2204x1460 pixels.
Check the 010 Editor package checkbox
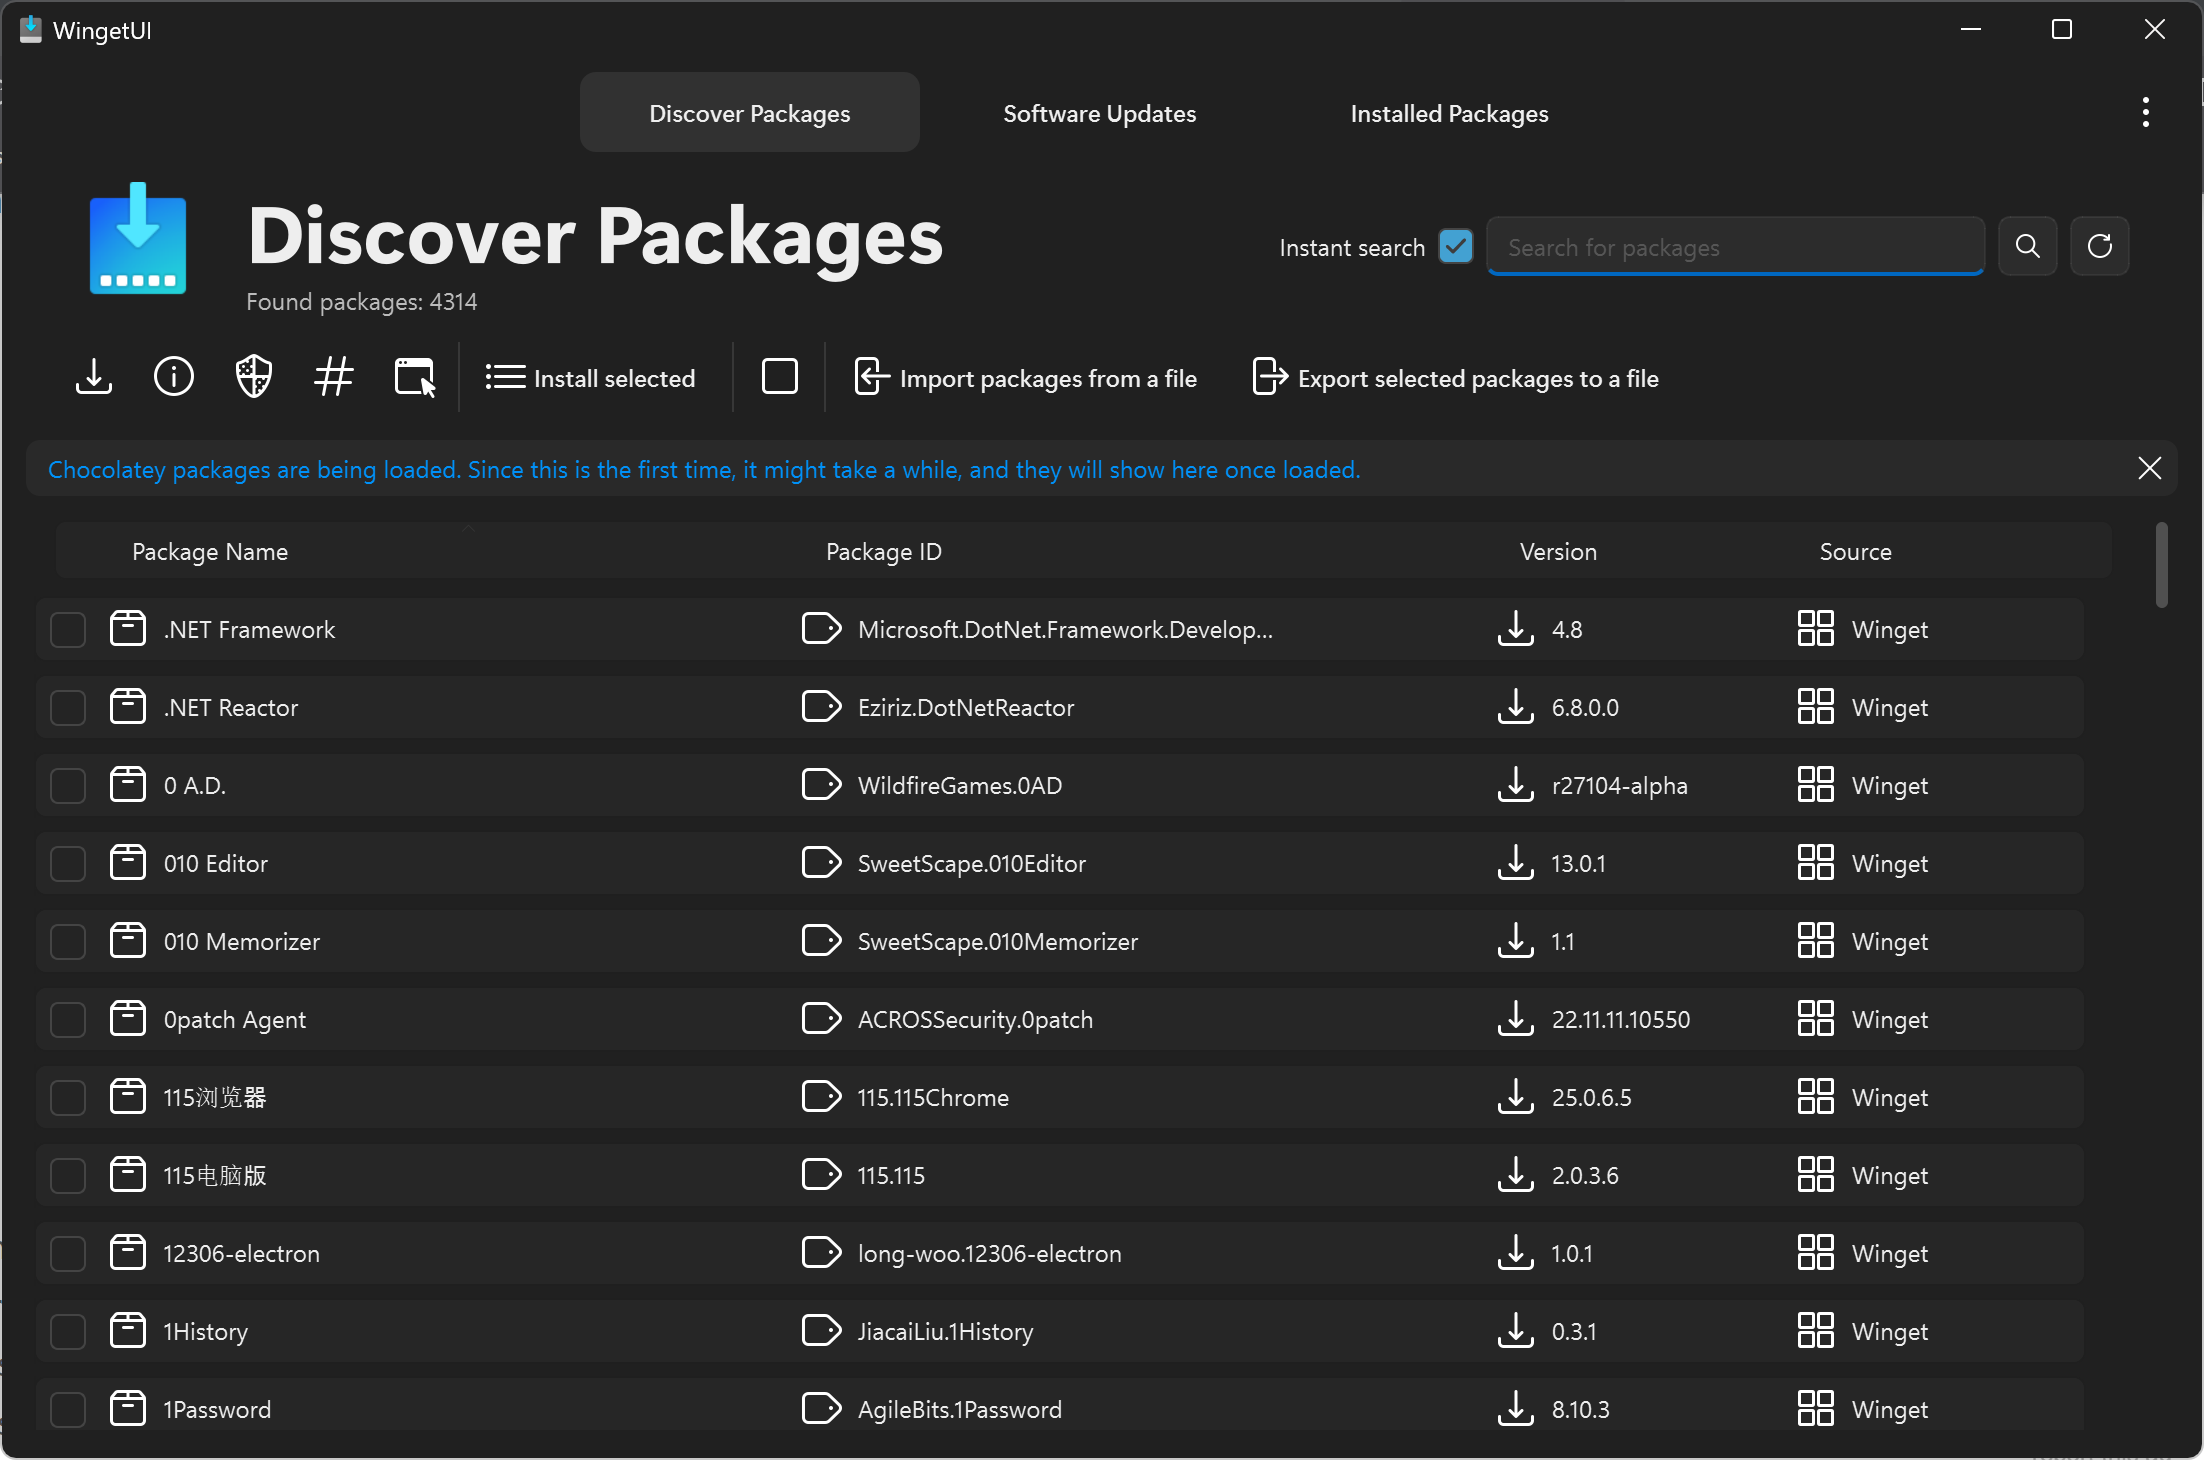coord(68,863)
